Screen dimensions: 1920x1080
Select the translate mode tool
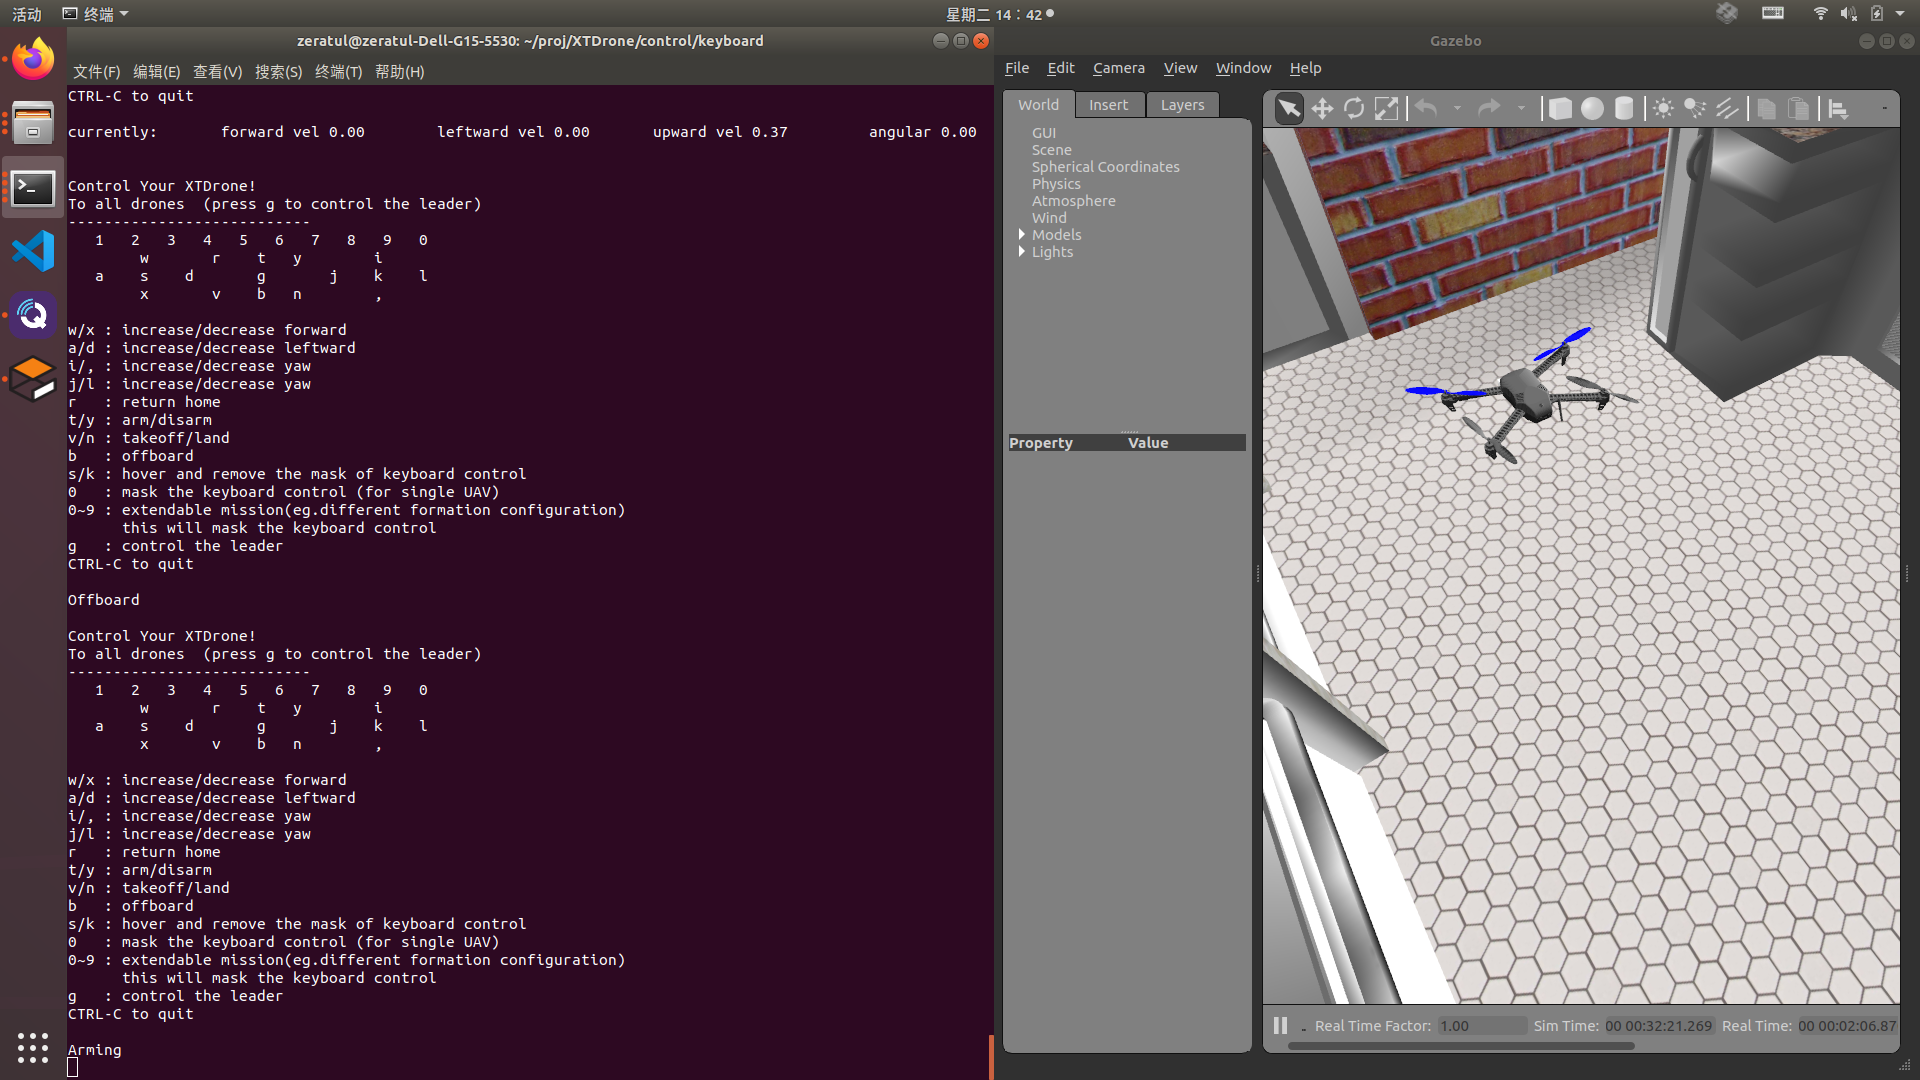[x=1322, y=109]
